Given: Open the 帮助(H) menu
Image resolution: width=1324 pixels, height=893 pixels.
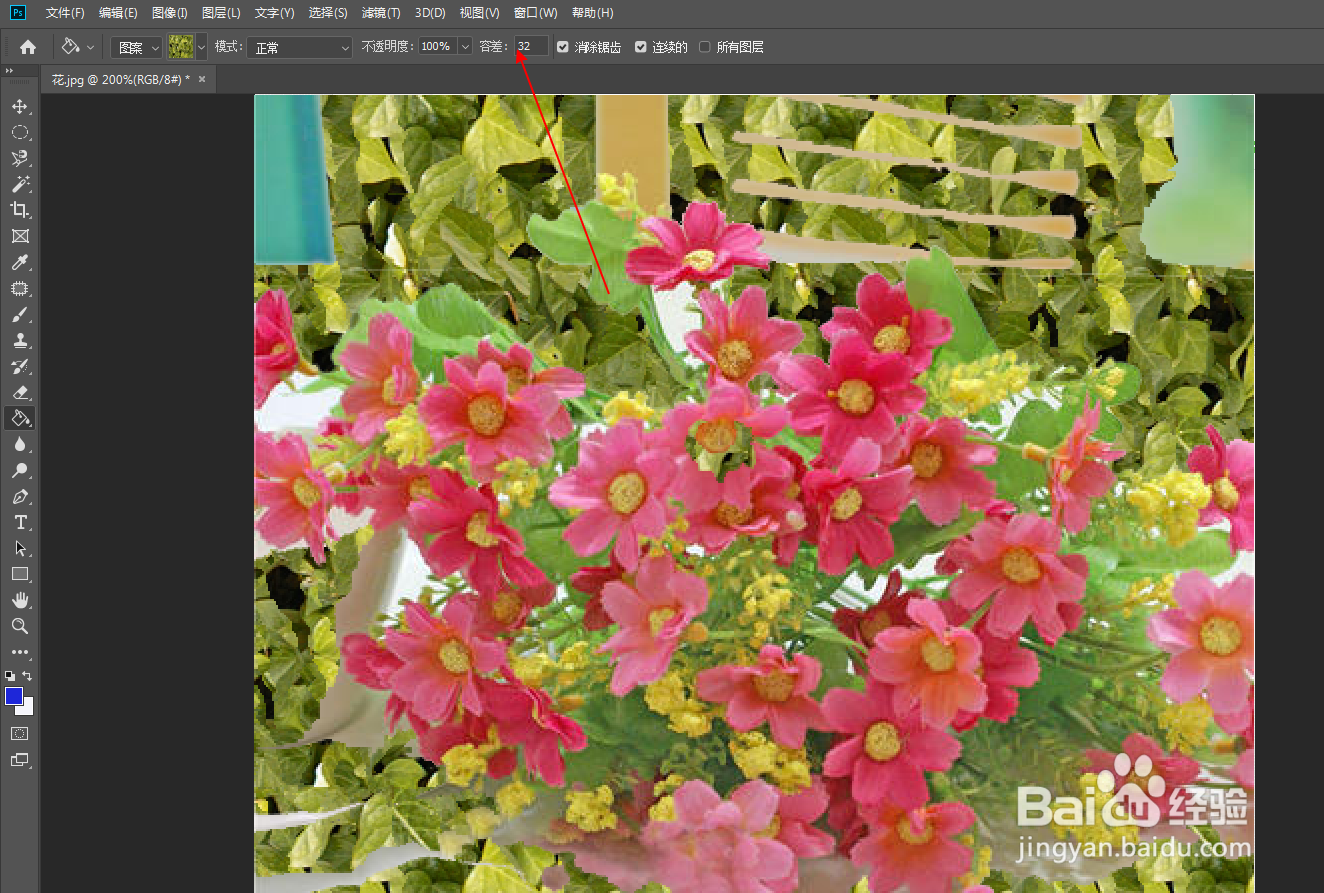Looking at the screenshot, I should point(592,13).
